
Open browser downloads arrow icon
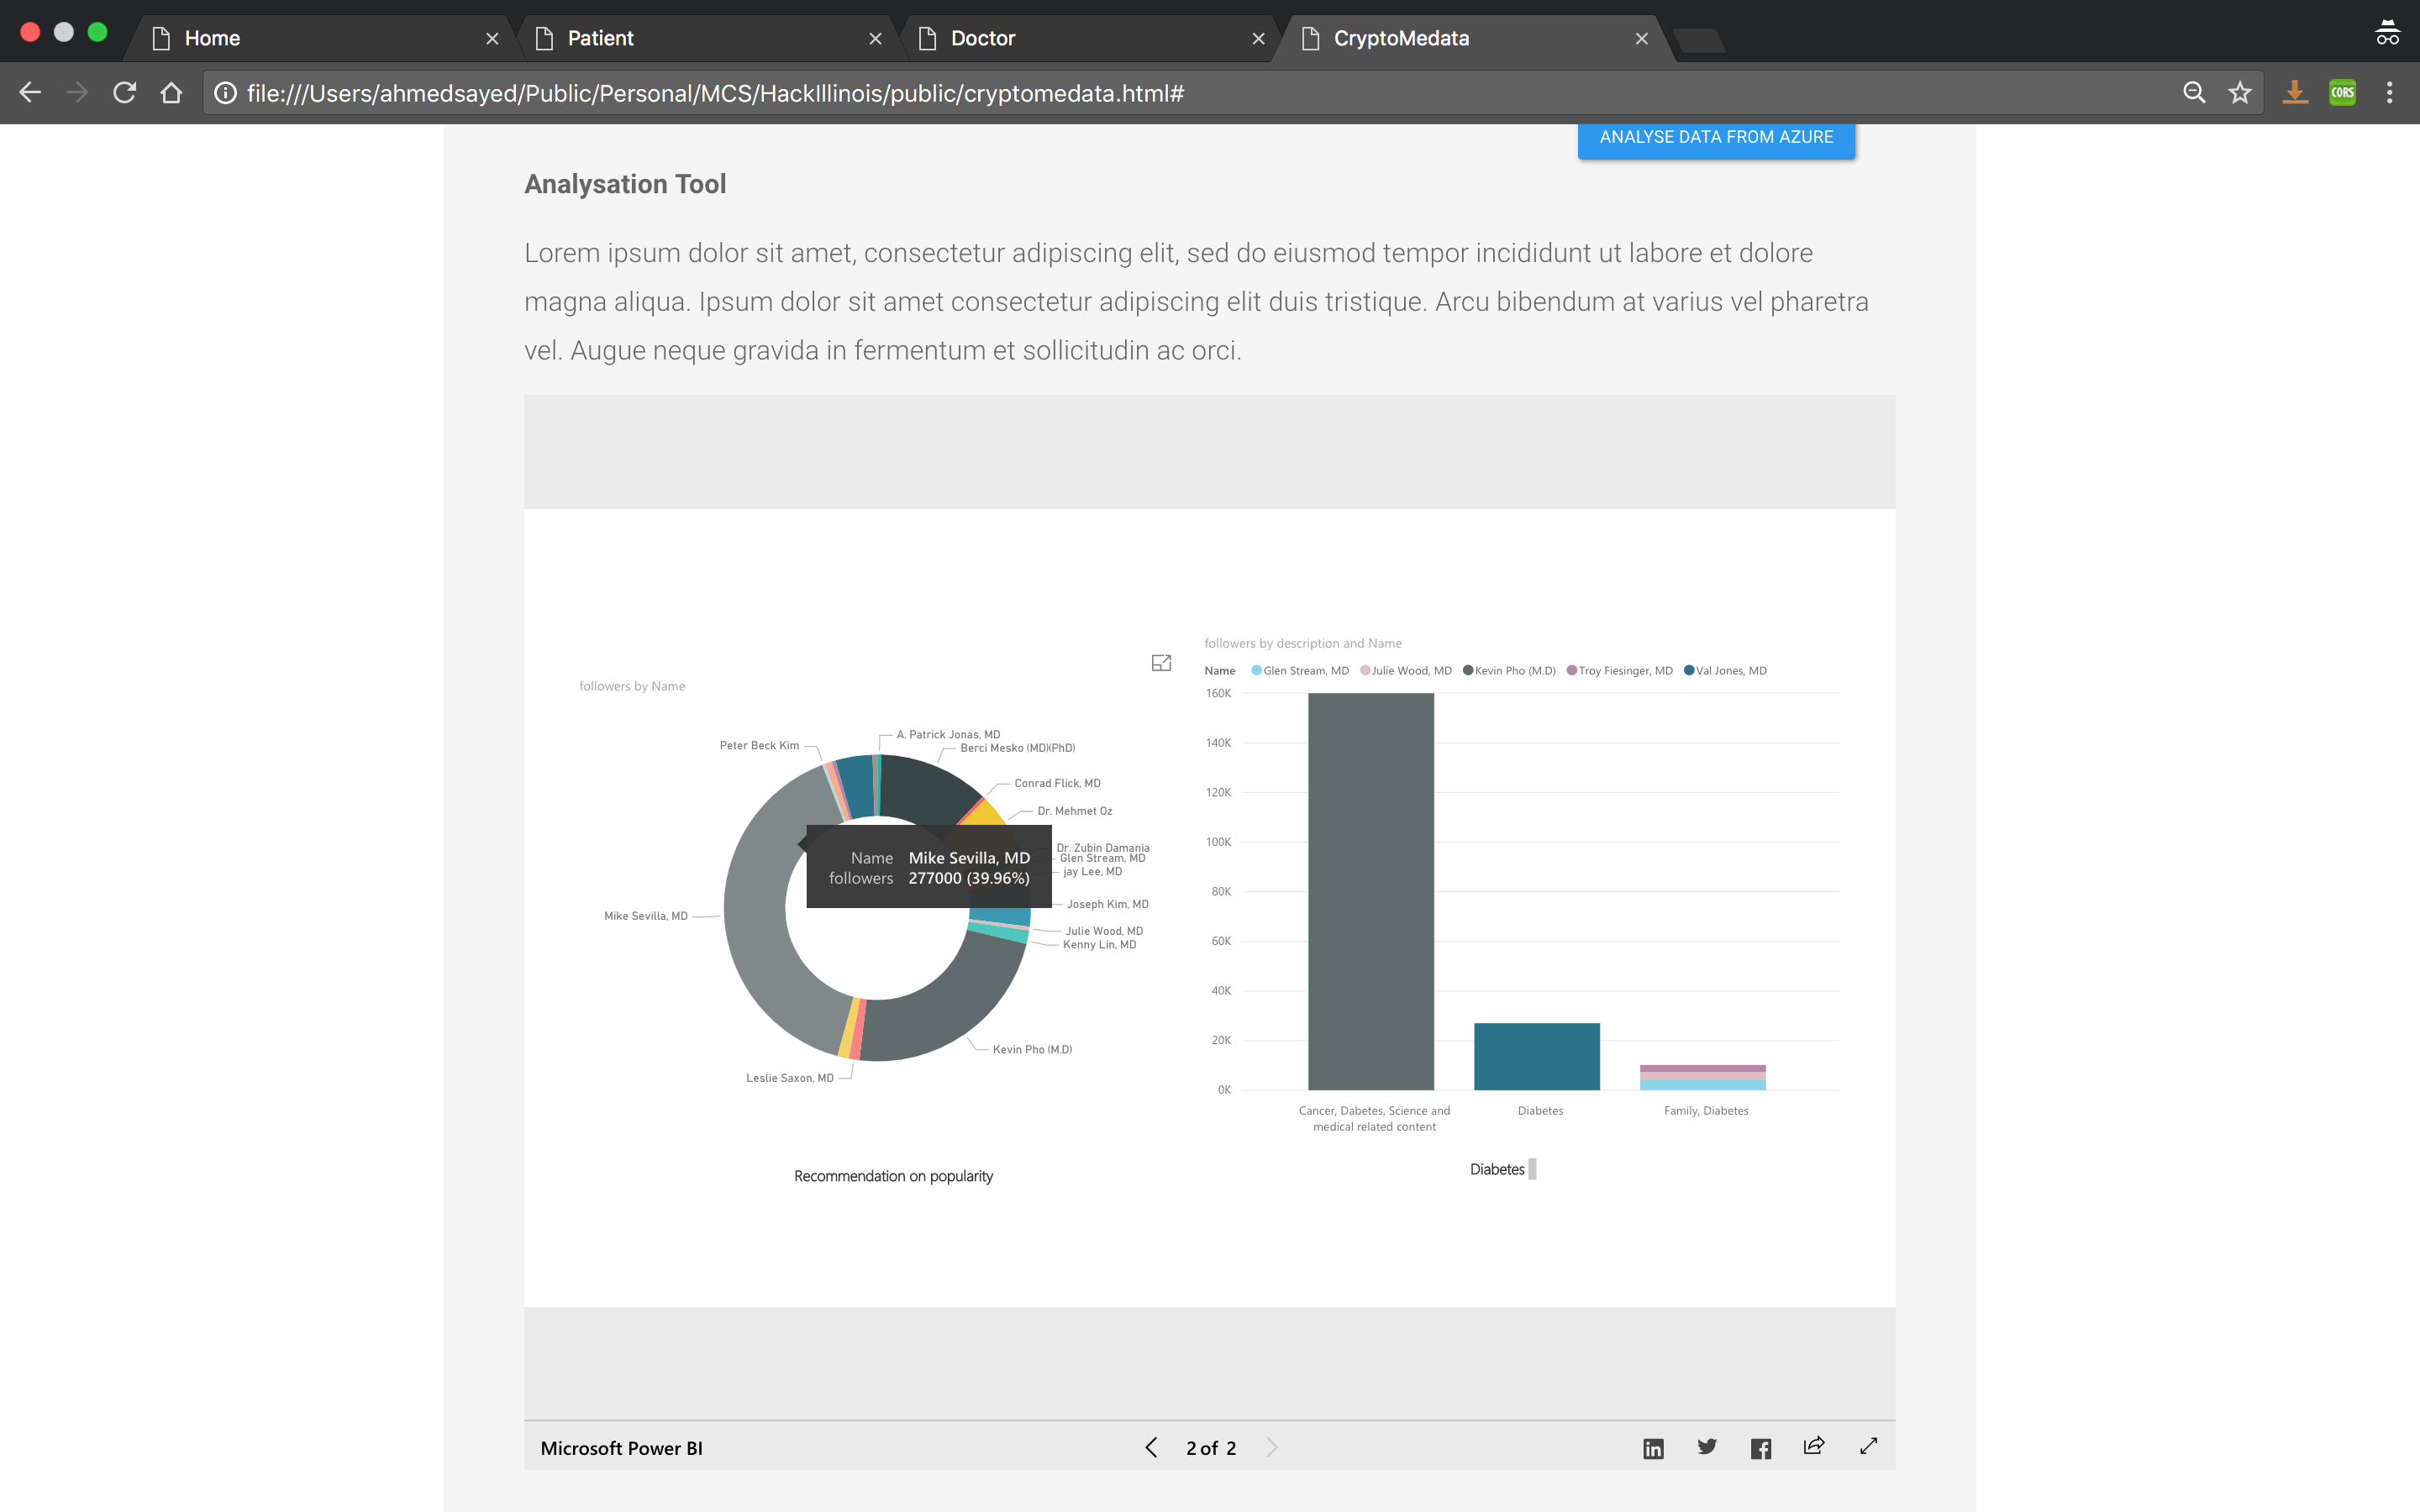2295,93
